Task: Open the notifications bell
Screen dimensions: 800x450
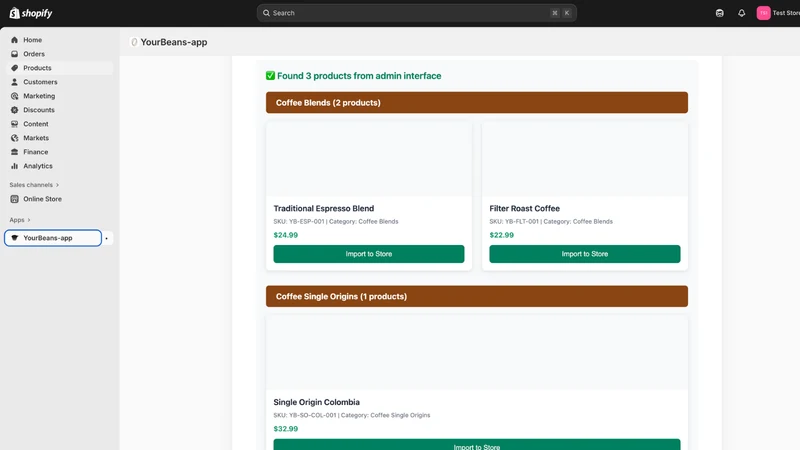Action: tap(741, 13)
